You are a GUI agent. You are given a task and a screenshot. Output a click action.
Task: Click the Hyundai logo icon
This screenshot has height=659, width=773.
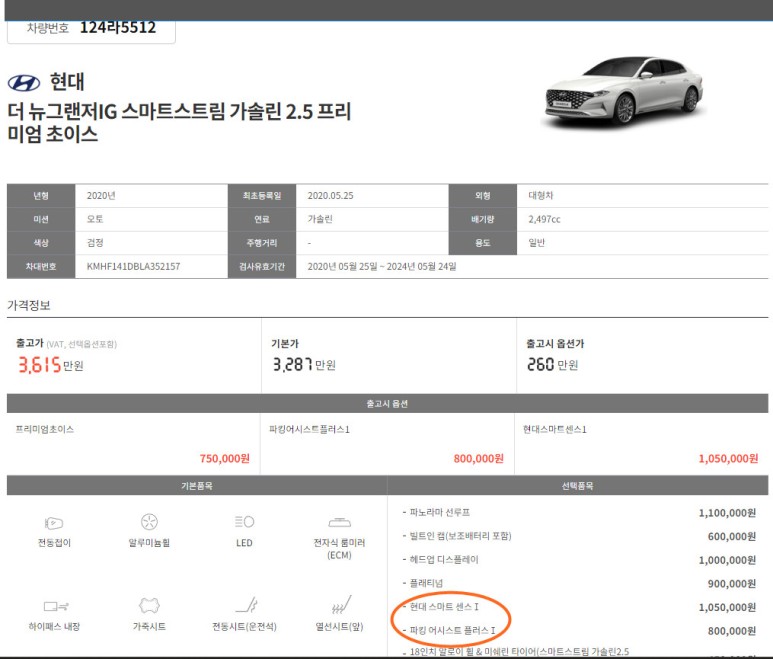[24, 83]
